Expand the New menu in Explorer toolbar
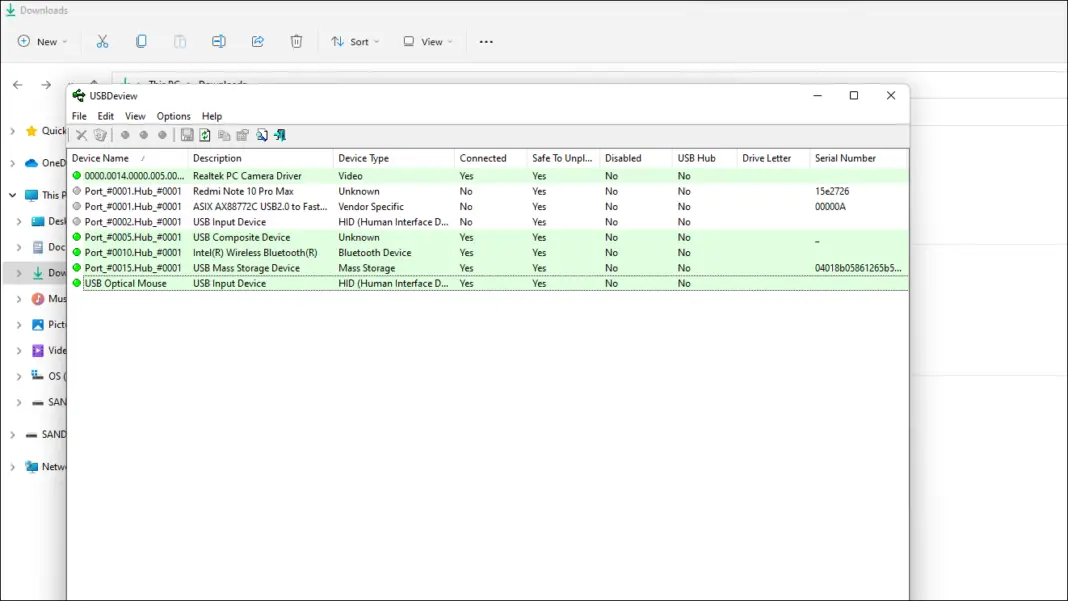 (42, 41)
